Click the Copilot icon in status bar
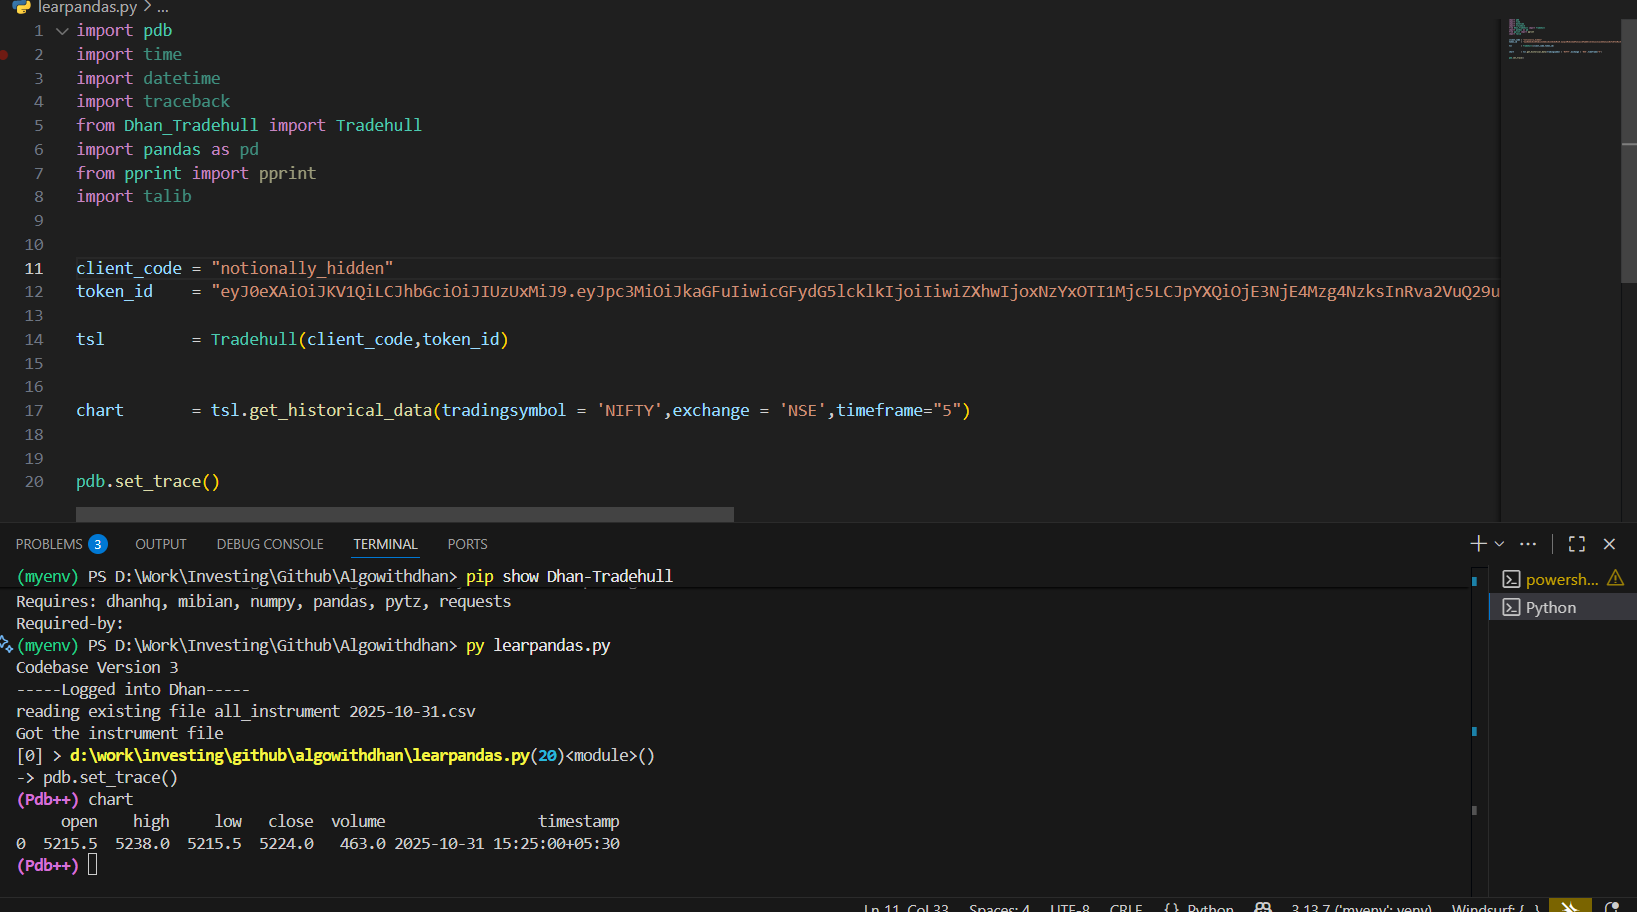Screen dimensions: 1637x912 pos(1263,906)
